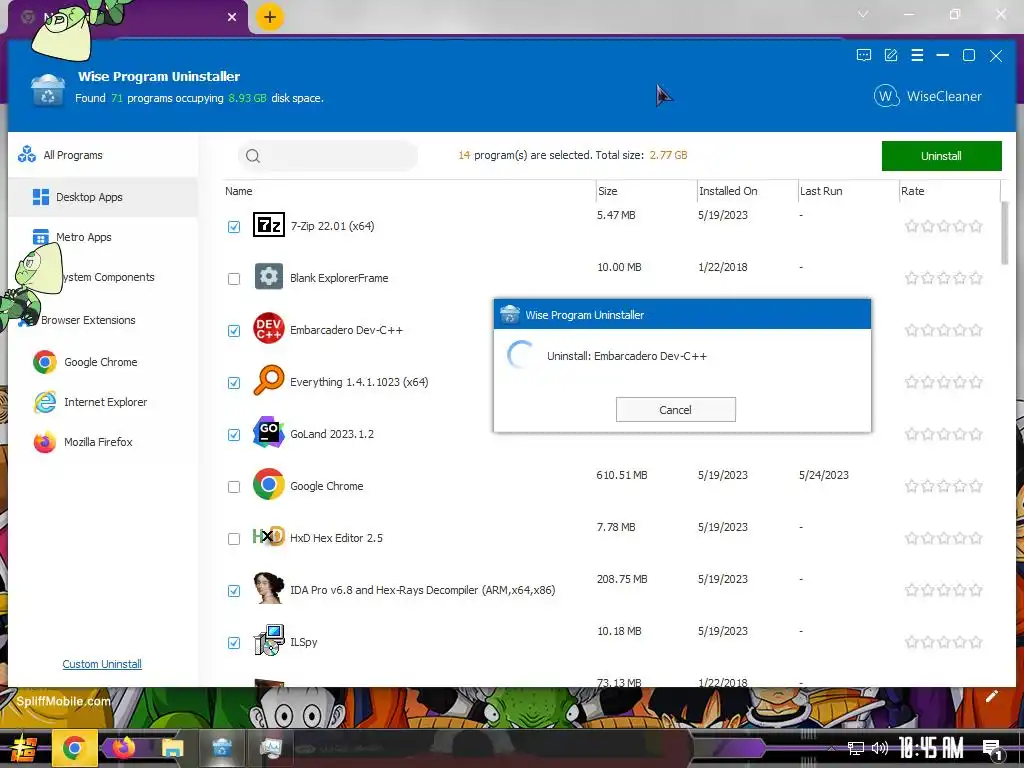Switch to Desktop Apps category
The height and width of the screenshot is (768, 1024).
coord(103,197)
